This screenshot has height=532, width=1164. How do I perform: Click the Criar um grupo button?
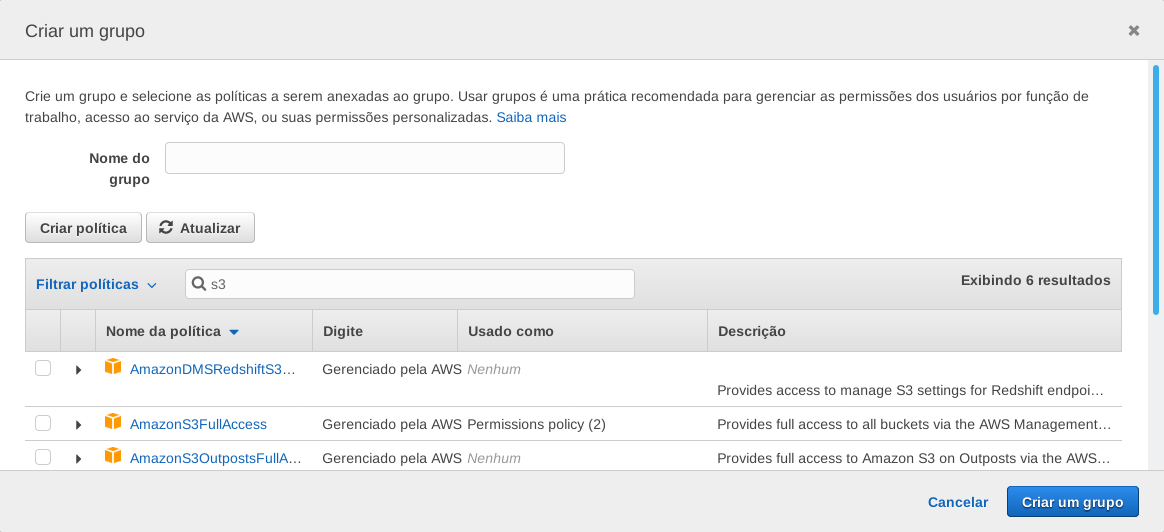pos(1073,502)
